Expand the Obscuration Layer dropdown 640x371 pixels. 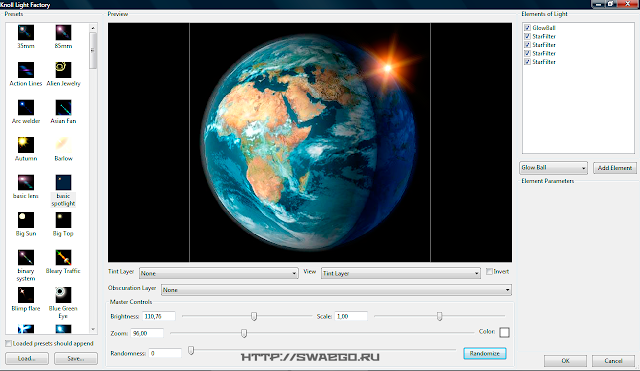click(336, 290)
